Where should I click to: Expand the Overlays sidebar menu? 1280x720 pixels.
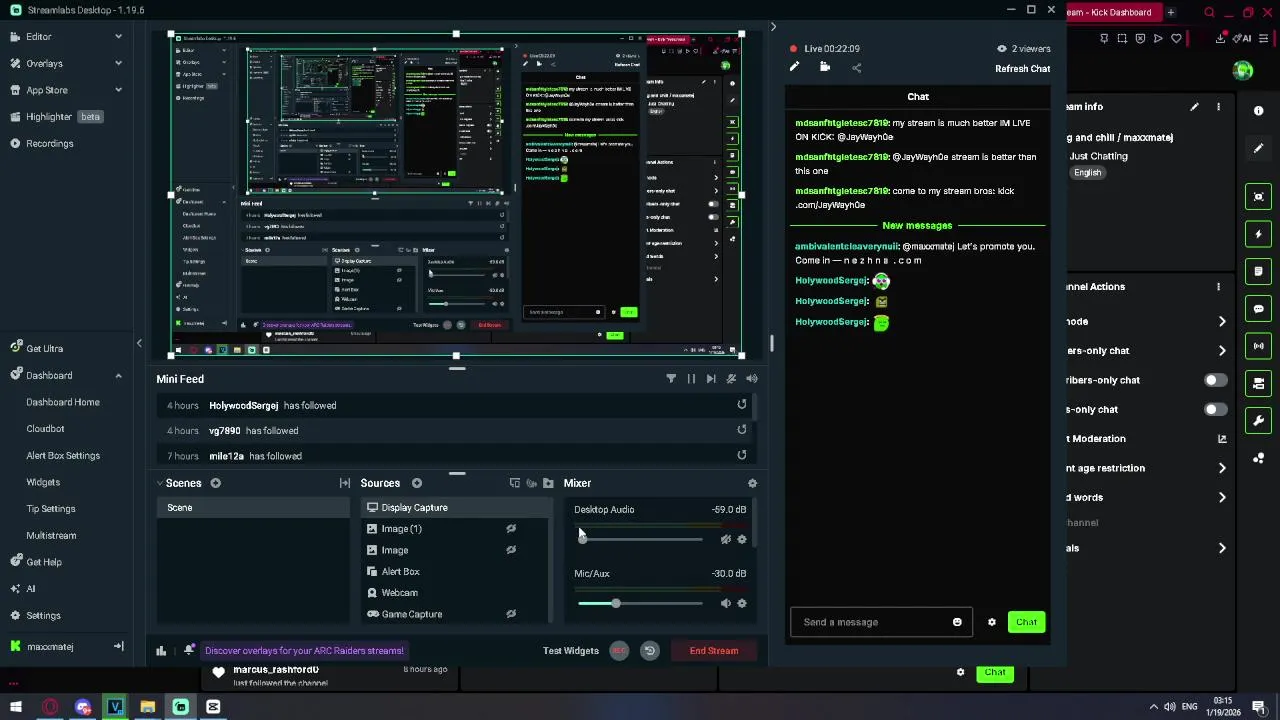pos(118,63)
